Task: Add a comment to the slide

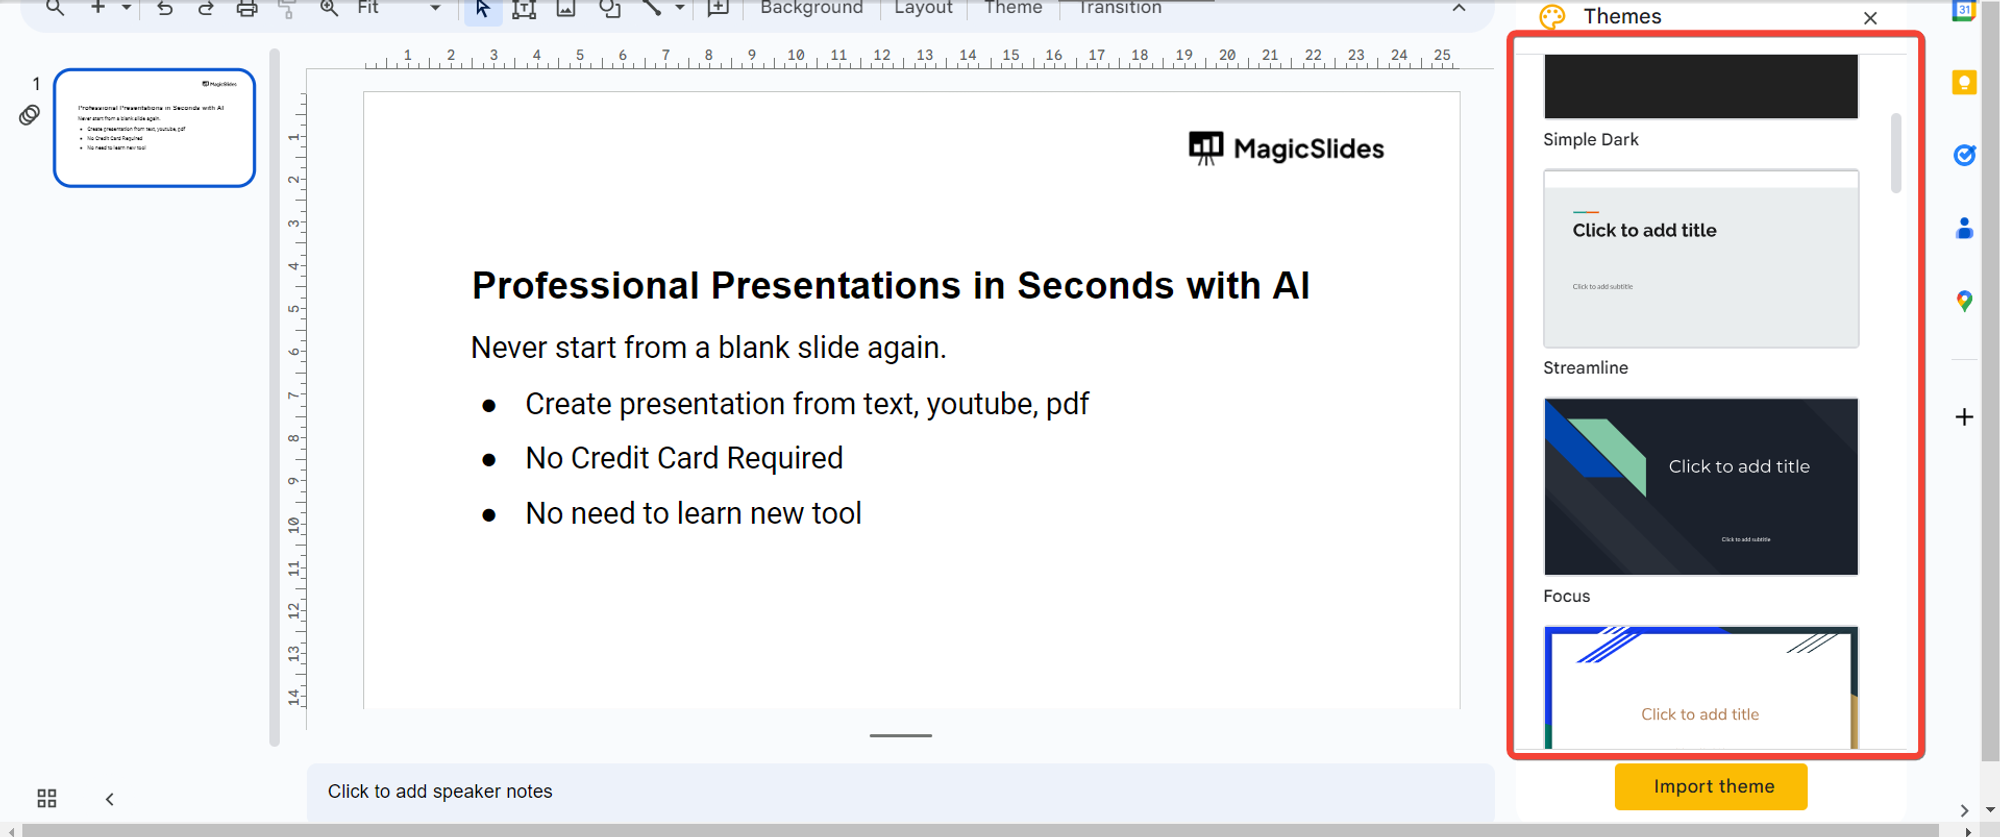Action: (x=718, y=8)
